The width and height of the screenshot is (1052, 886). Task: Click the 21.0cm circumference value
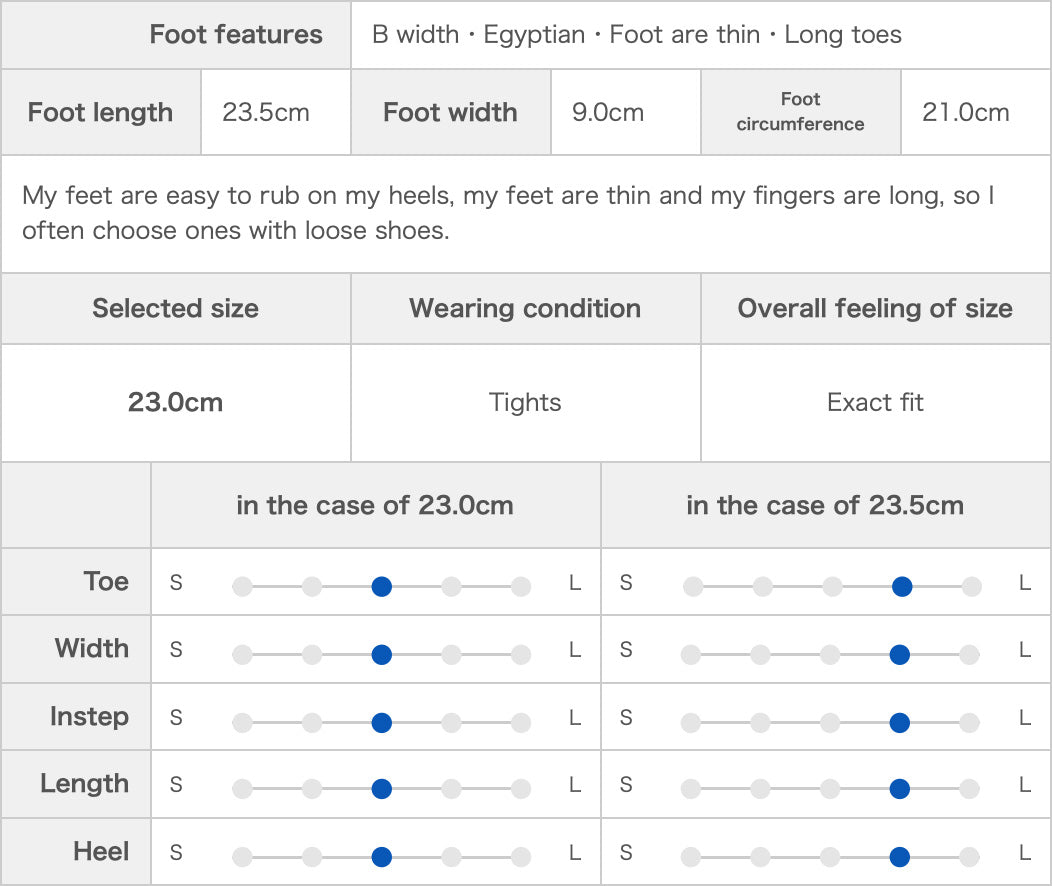(966, 112)
